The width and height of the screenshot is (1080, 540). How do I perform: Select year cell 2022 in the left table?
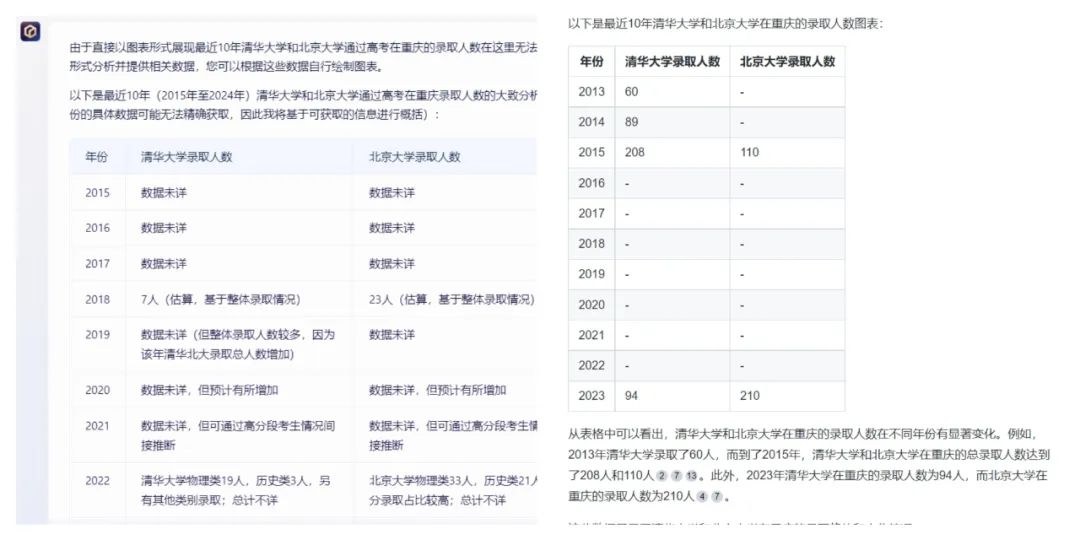tap(97, 481)
